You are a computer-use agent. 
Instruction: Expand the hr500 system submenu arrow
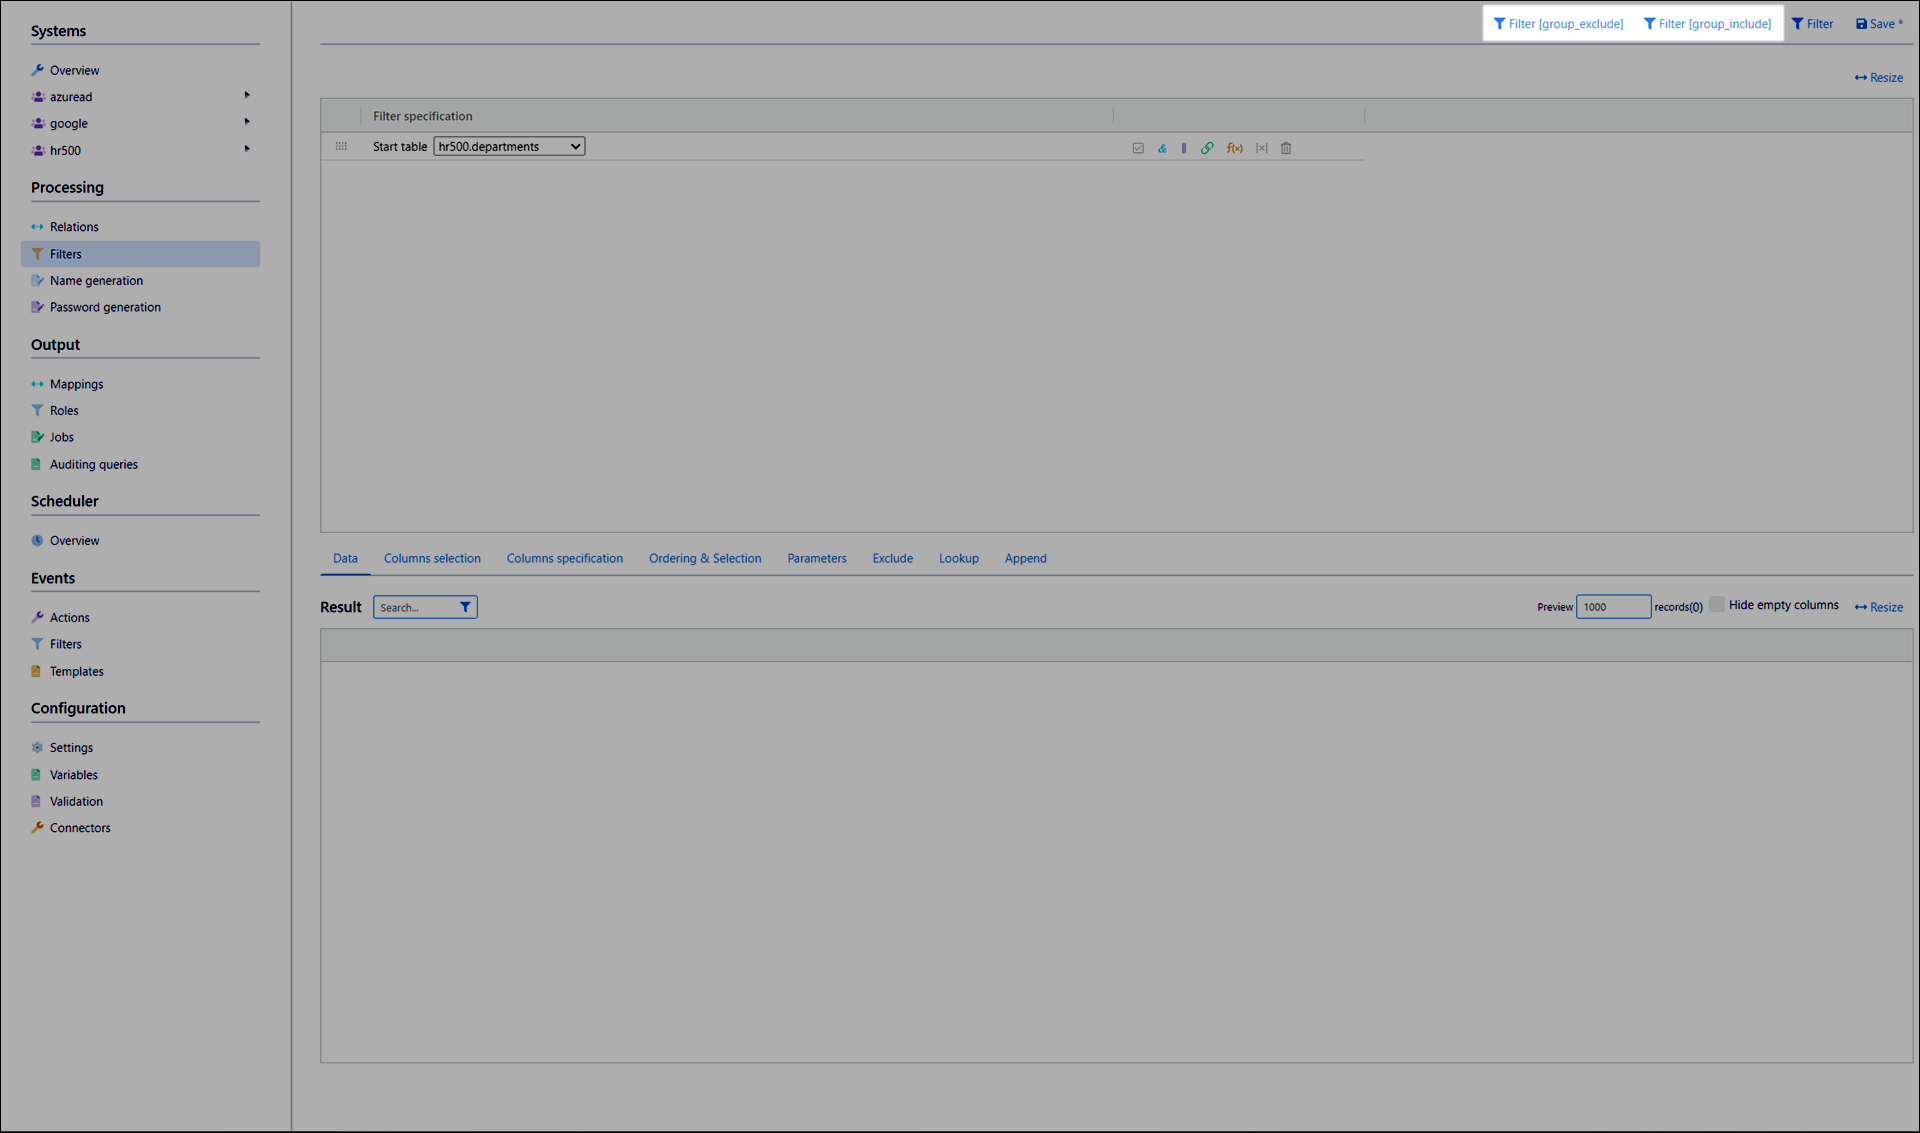[x=247, y=149]
